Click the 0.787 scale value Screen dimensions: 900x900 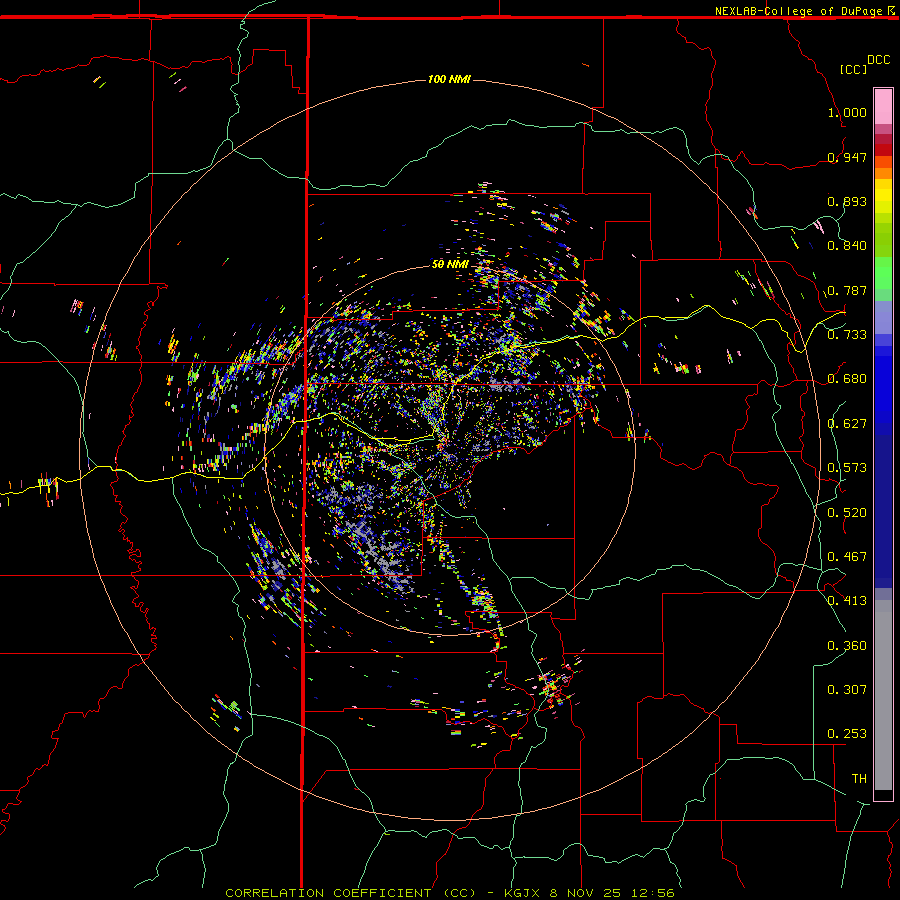847,290
